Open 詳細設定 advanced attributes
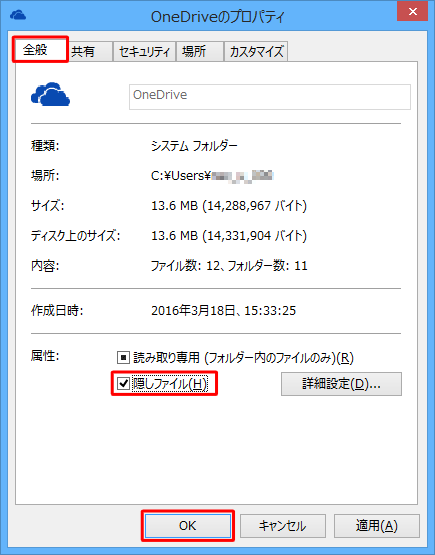435x555 pixels. 341,384
